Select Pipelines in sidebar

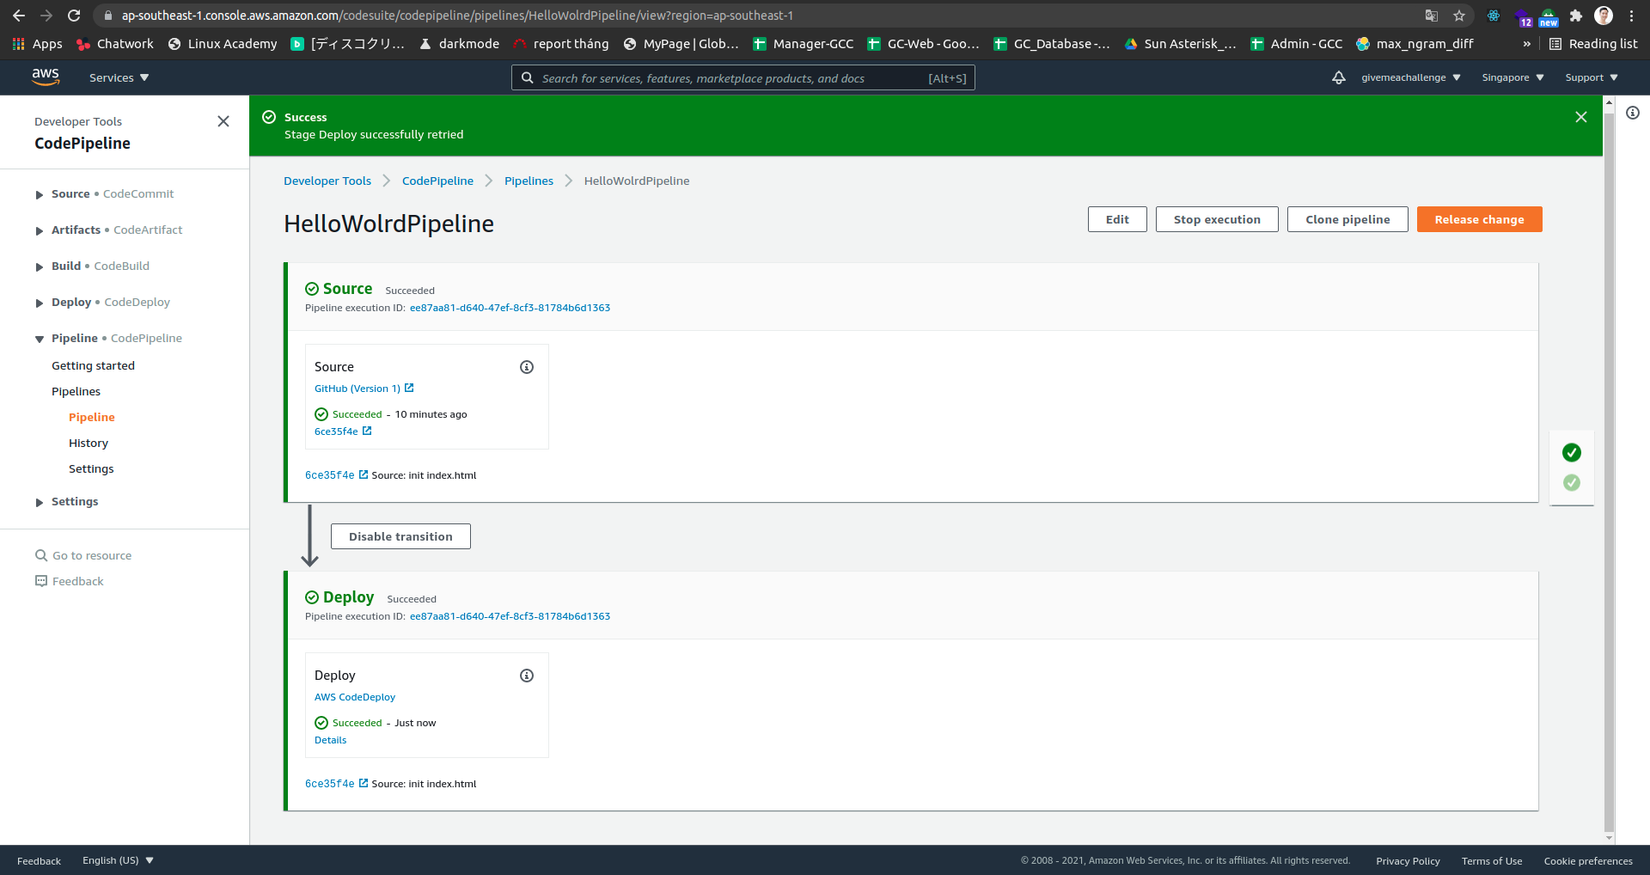click(x=76, y=392)
